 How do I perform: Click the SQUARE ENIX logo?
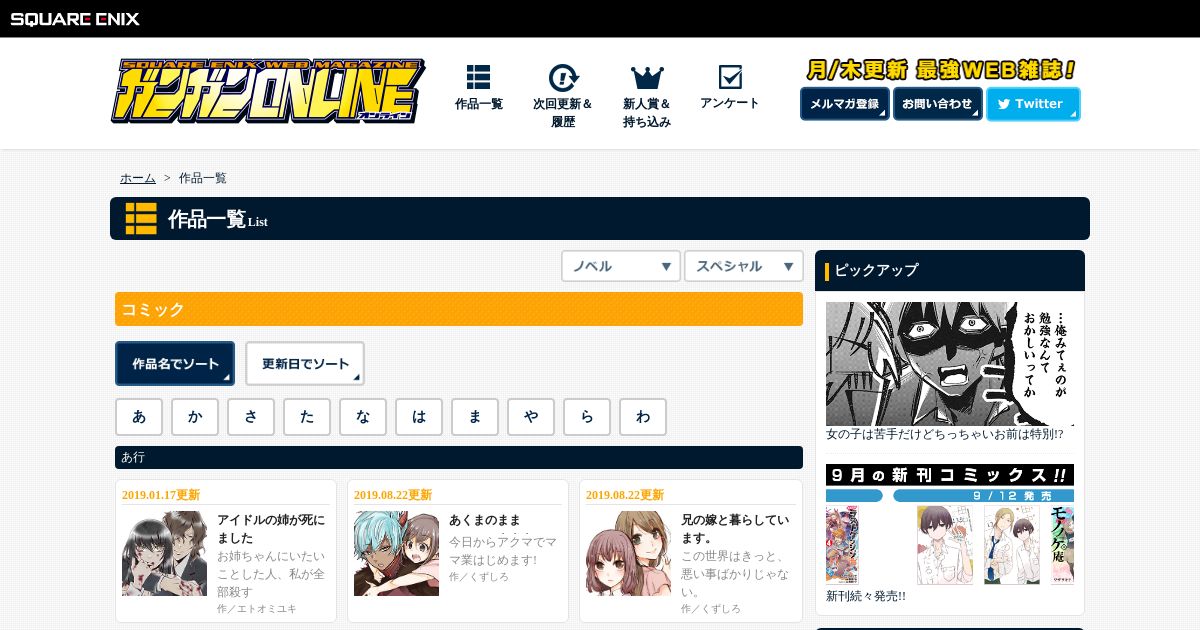pos(75,18)
